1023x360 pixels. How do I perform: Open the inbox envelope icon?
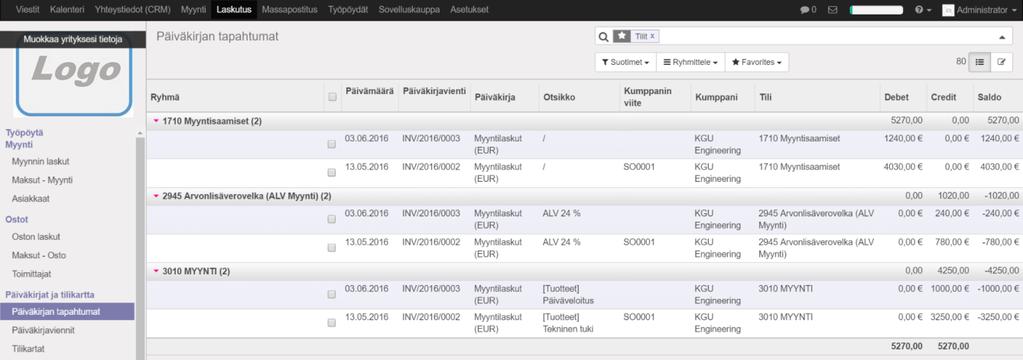pyautogui.click(x=832, y=10)
